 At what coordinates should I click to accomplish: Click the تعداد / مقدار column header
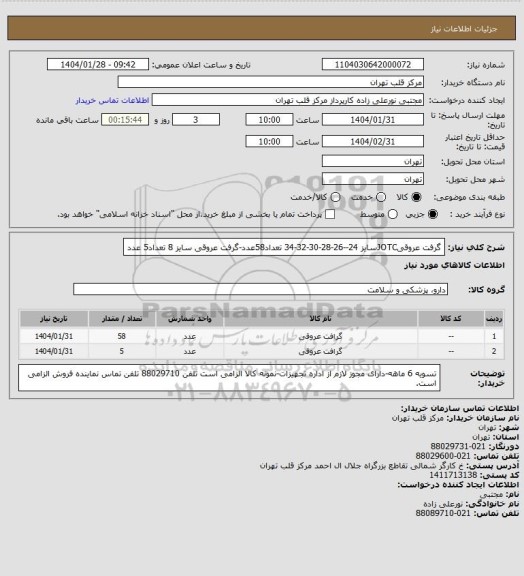122,318
